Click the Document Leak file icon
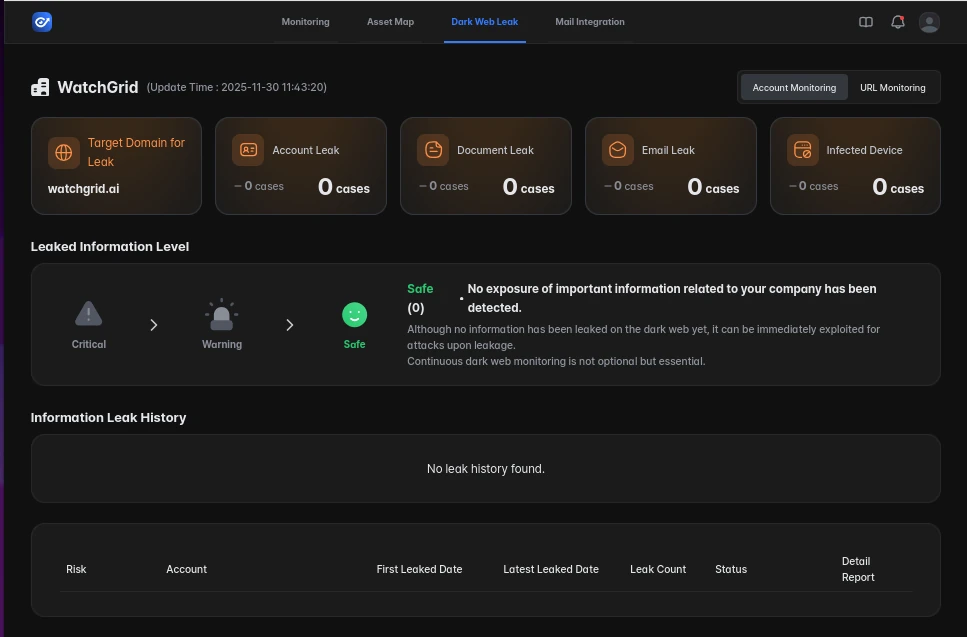 pos(433,150)
